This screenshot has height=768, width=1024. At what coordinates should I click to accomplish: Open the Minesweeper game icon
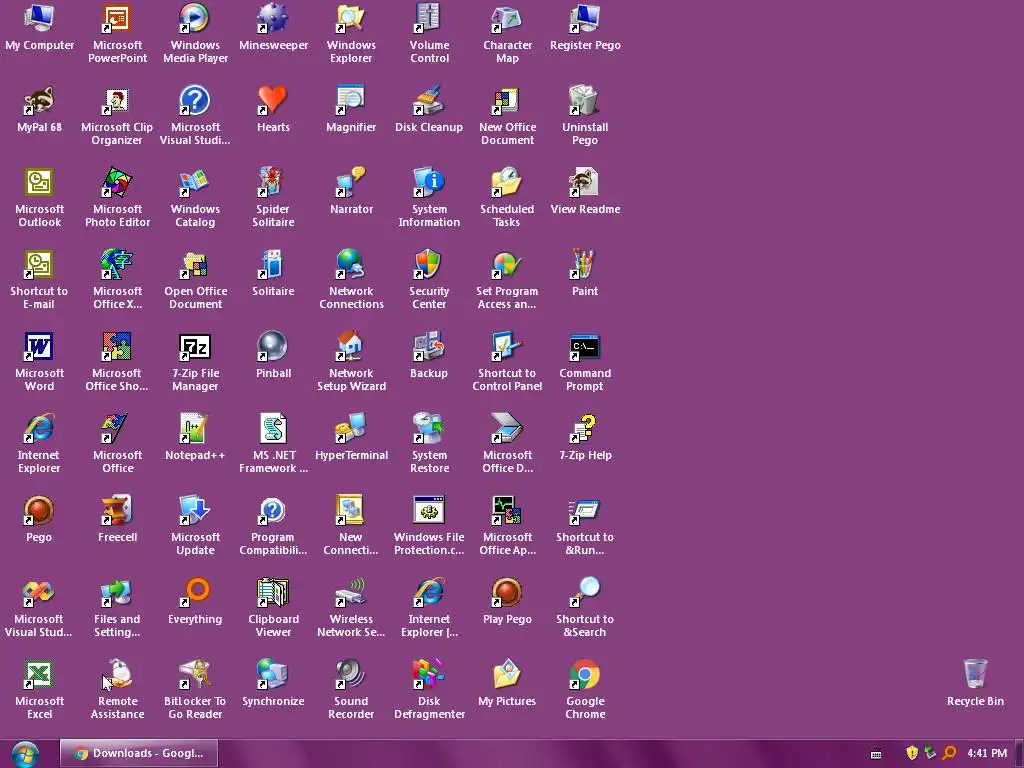tap(273, 19)
